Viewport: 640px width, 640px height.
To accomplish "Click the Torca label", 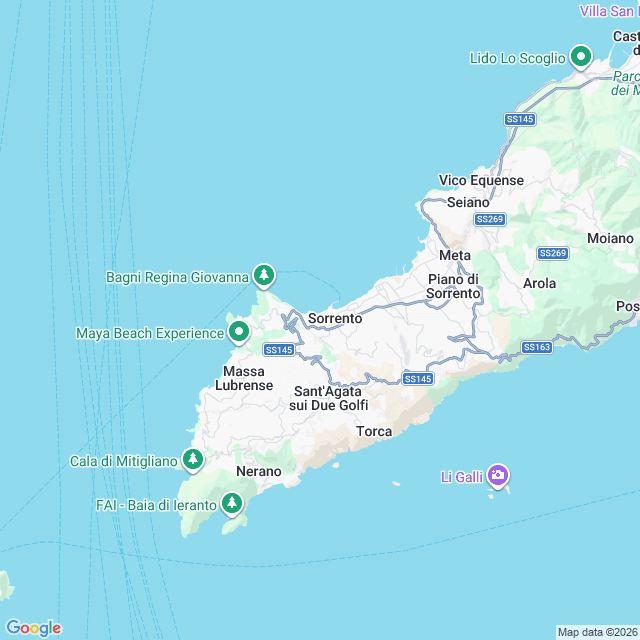I will tap(374, 431).
